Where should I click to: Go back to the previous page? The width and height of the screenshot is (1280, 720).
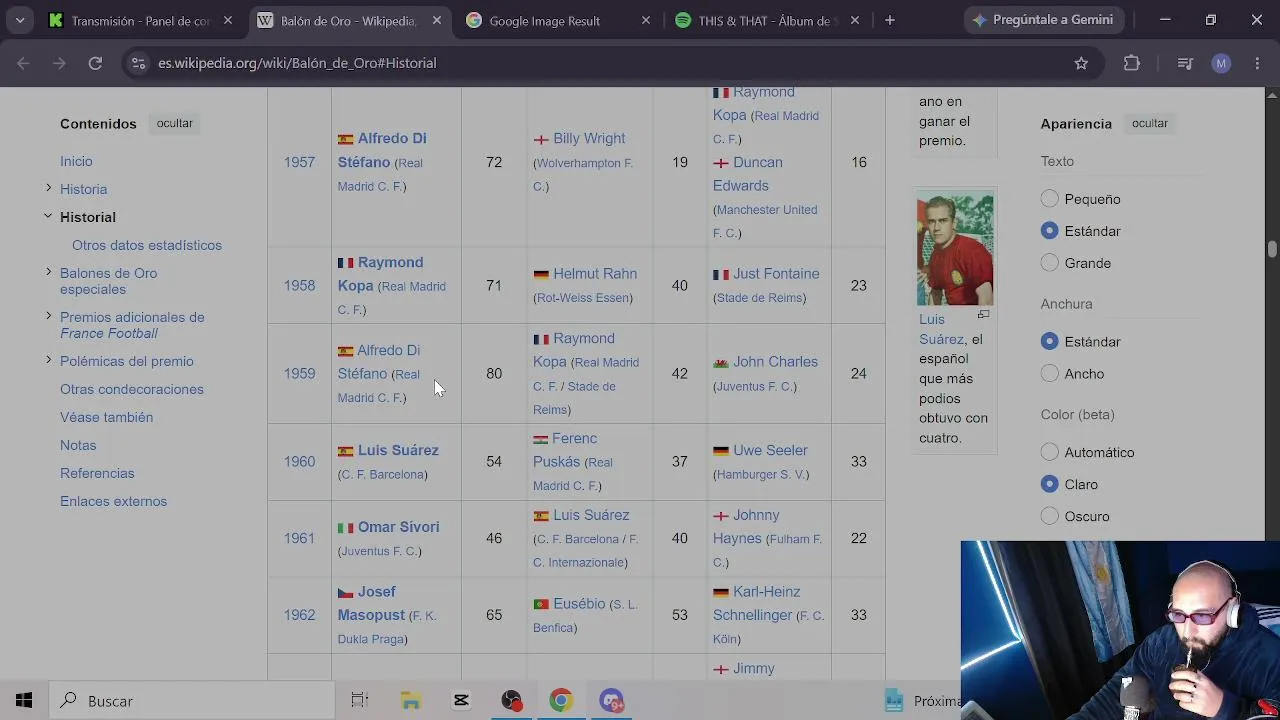[x=24, y=63]
